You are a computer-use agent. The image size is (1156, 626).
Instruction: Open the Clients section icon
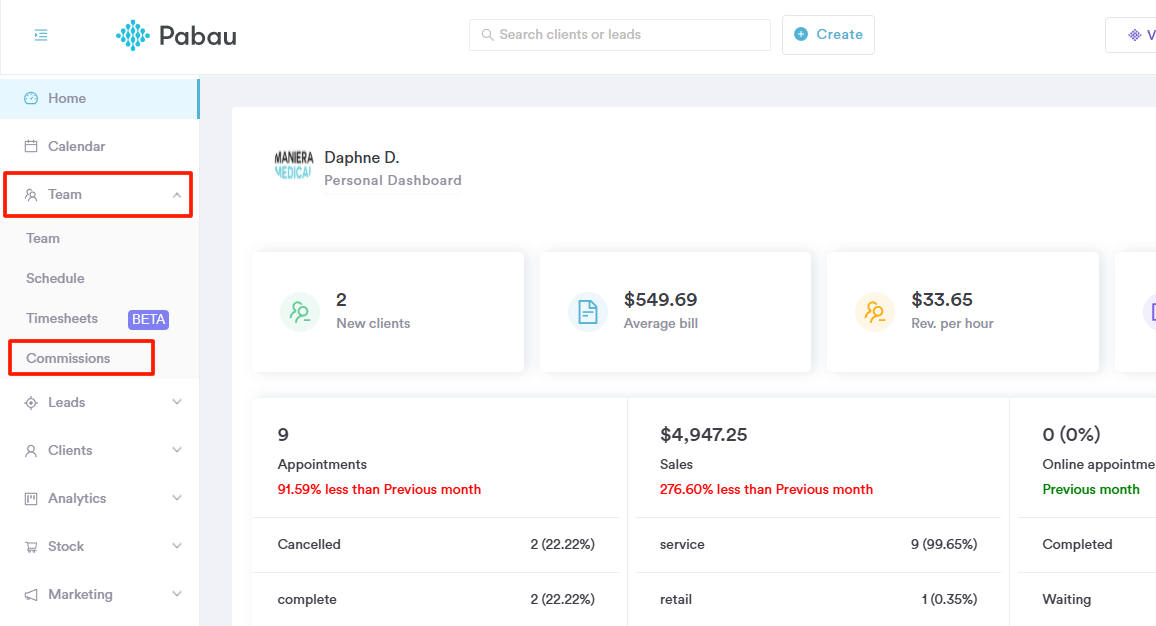coord(33,450)
